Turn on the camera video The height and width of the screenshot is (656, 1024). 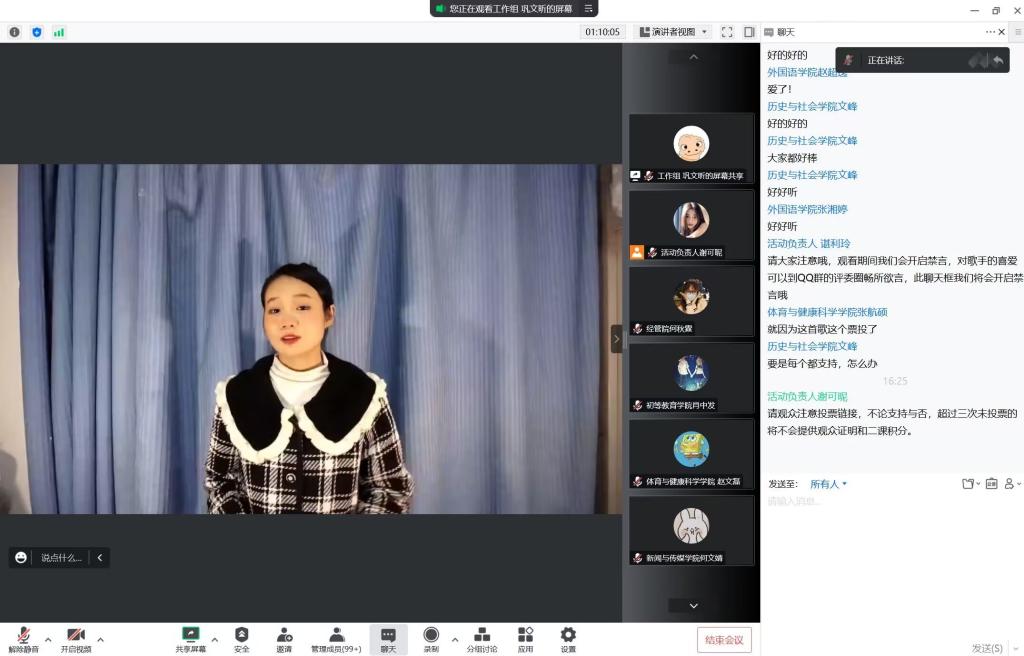(x=75, y=639)
